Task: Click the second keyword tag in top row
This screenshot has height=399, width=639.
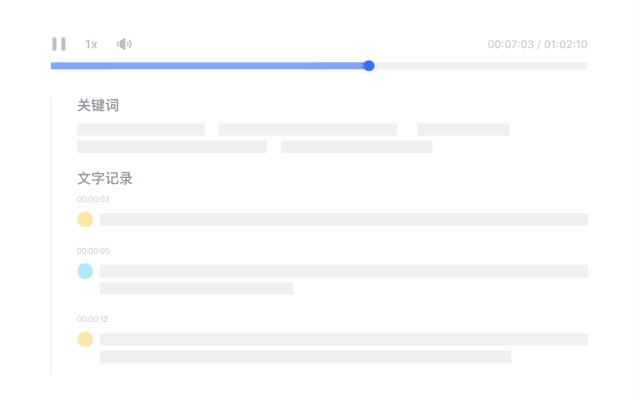Action: [308, 129]
